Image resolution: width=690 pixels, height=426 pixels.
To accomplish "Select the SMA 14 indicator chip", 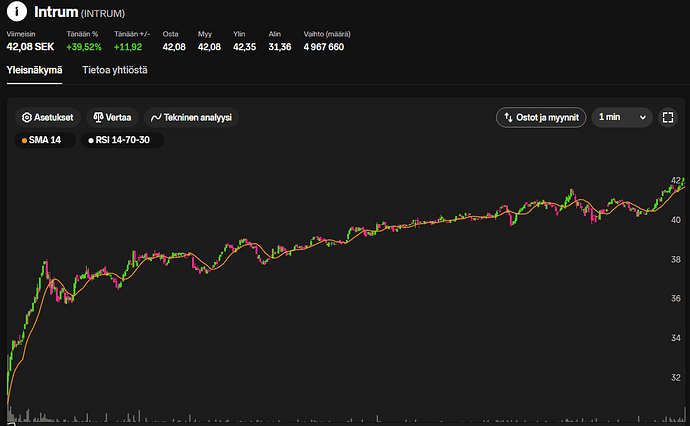I will pyautogui.click(x=45, y=140).
